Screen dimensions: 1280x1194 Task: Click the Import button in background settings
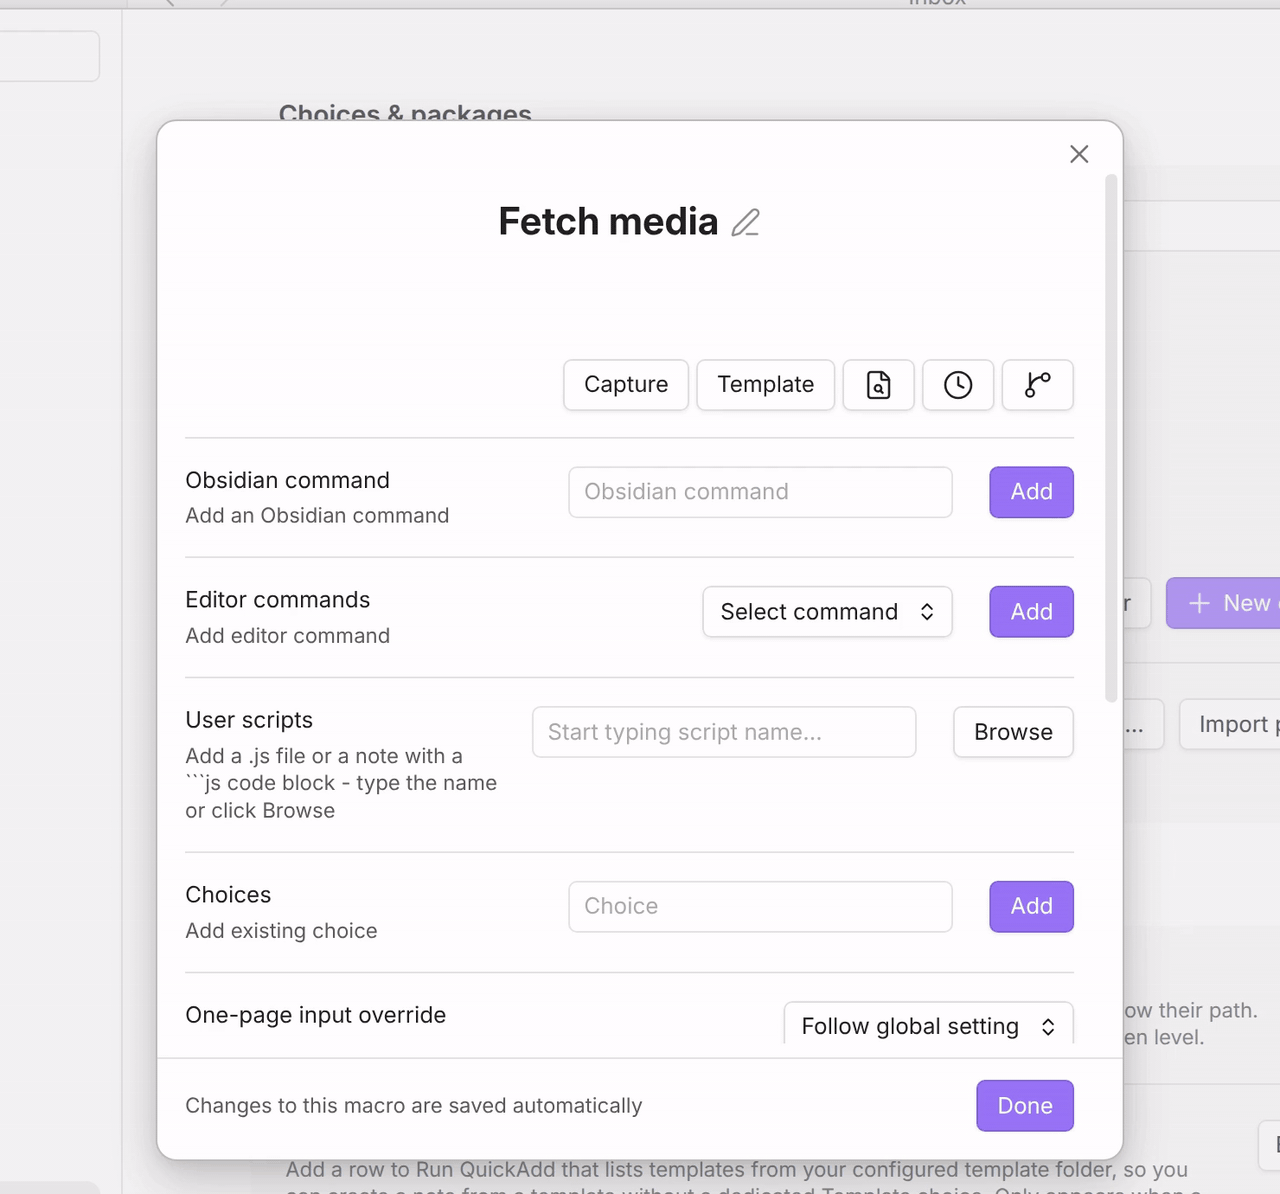[x=1230, y=724]
